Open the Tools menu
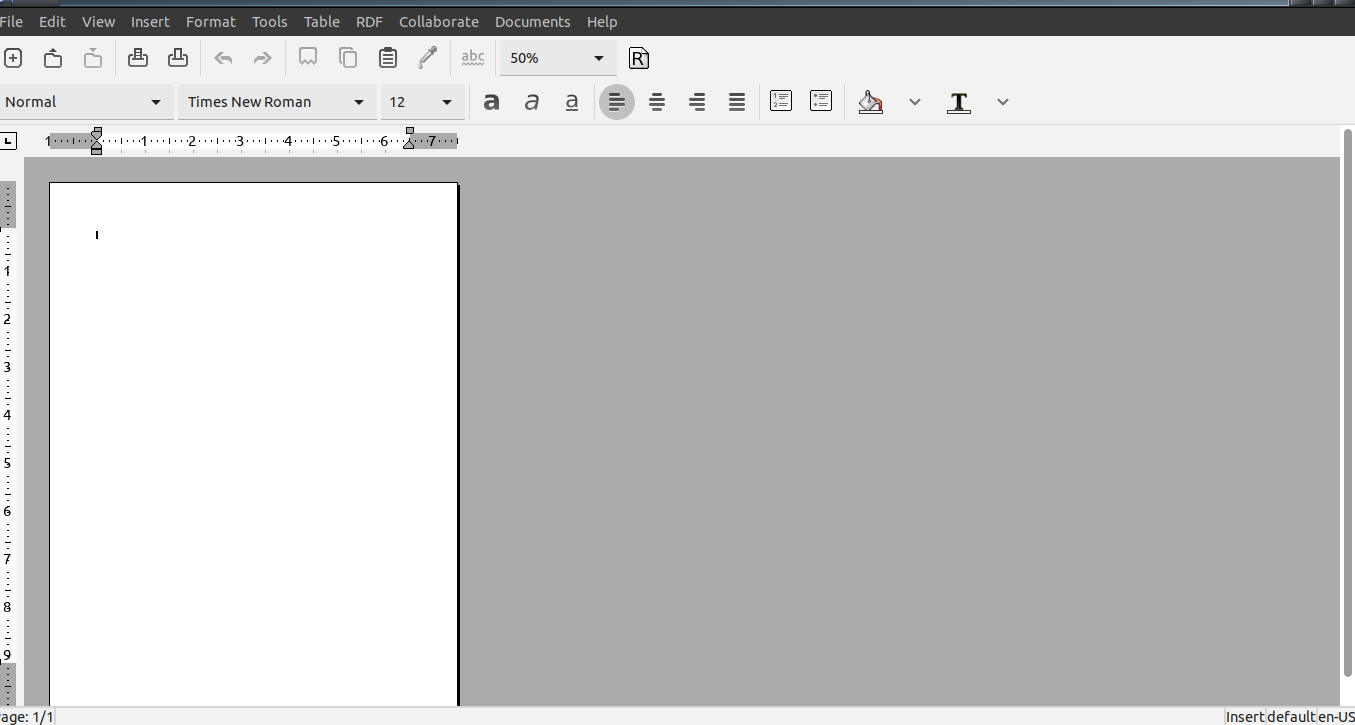This screenshot has width=1355, height=725. pyautogui.click(x=269, y=21)
